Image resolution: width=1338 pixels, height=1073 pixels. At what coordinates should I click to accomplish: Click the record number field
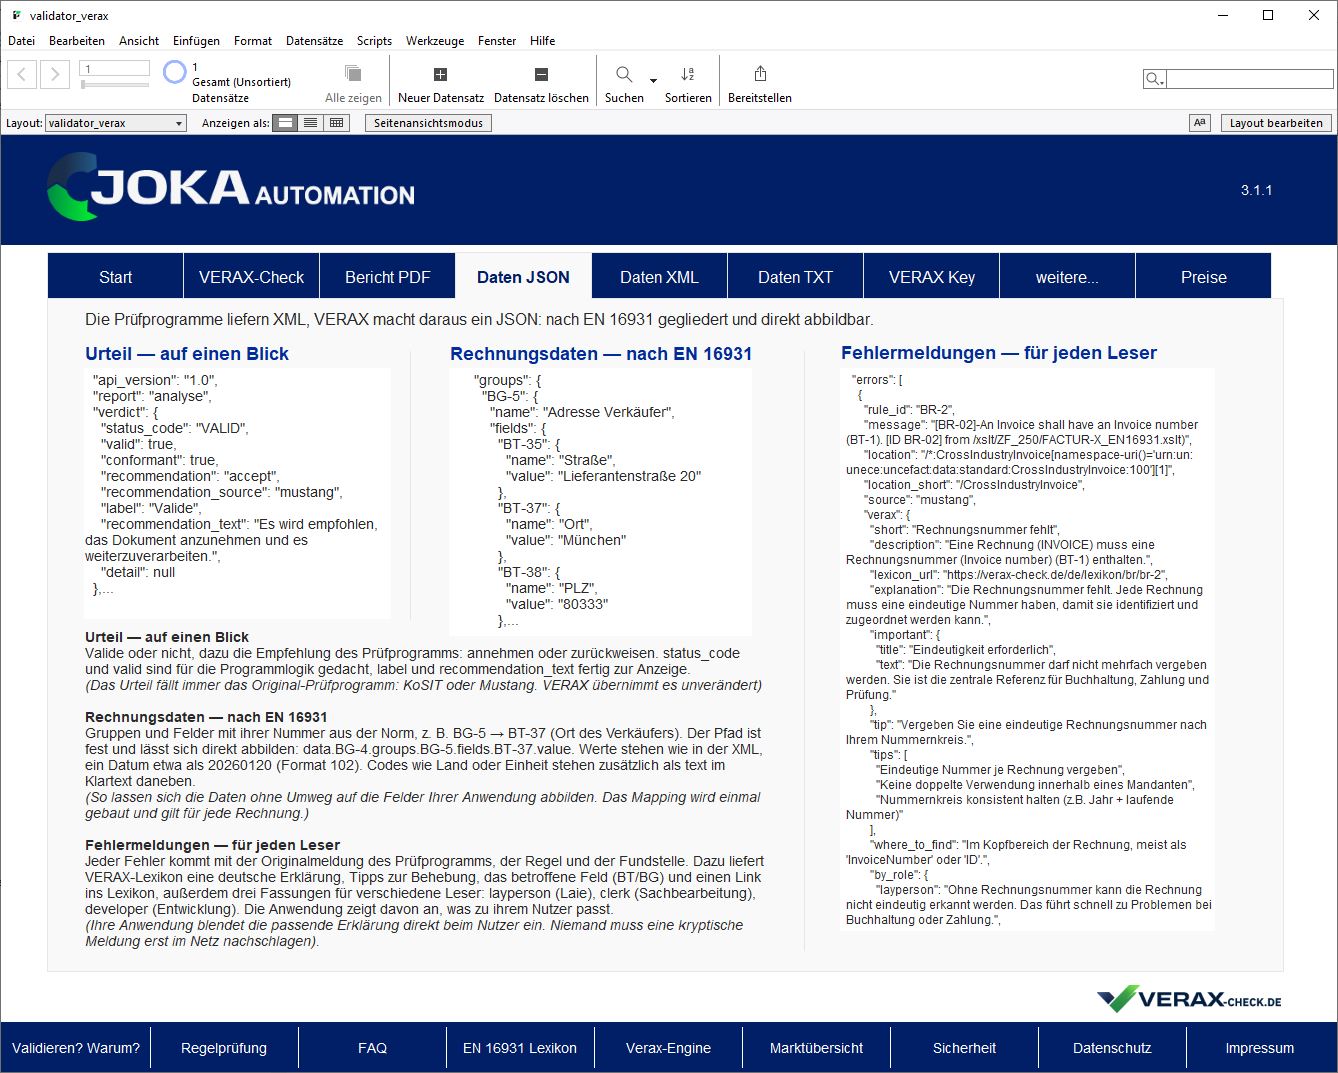pos(115,68)
